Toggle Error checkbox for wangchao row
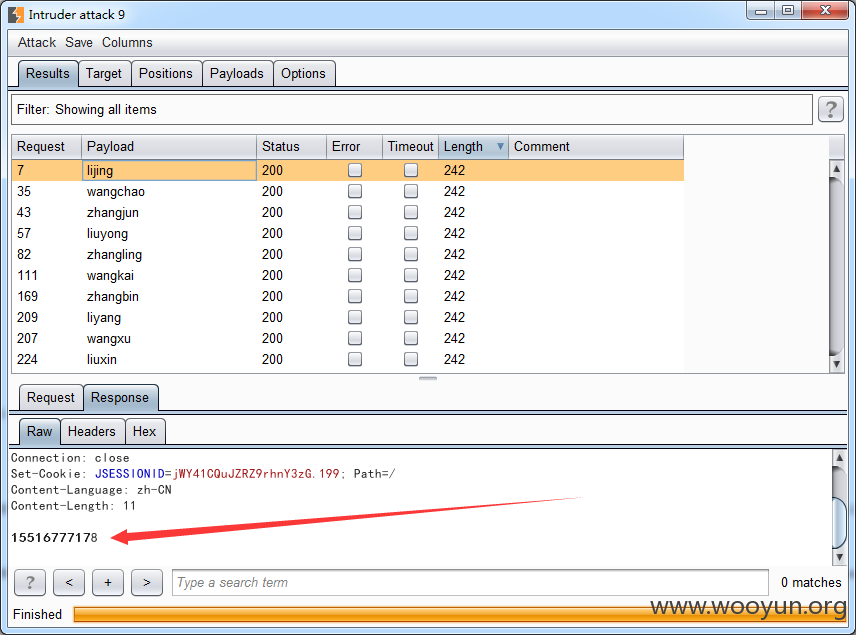The image size is (856, 635). 355,191
